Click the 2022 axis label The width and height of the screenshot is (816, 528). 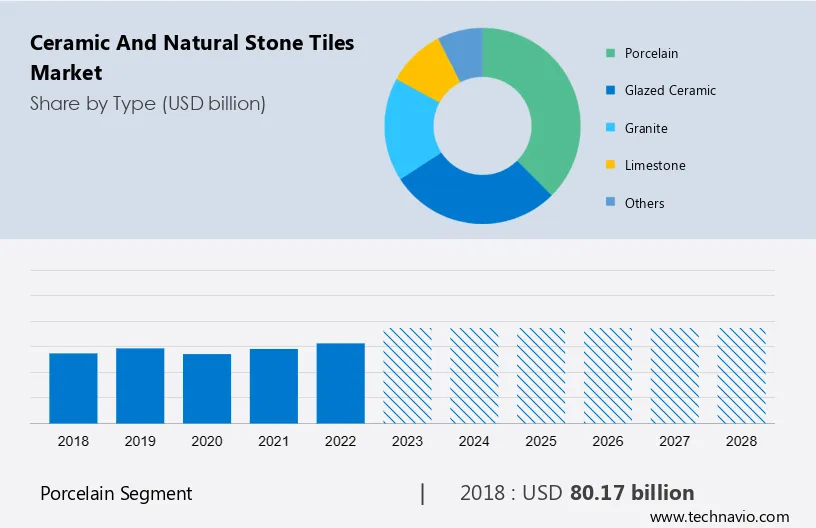tap(340, 441)
